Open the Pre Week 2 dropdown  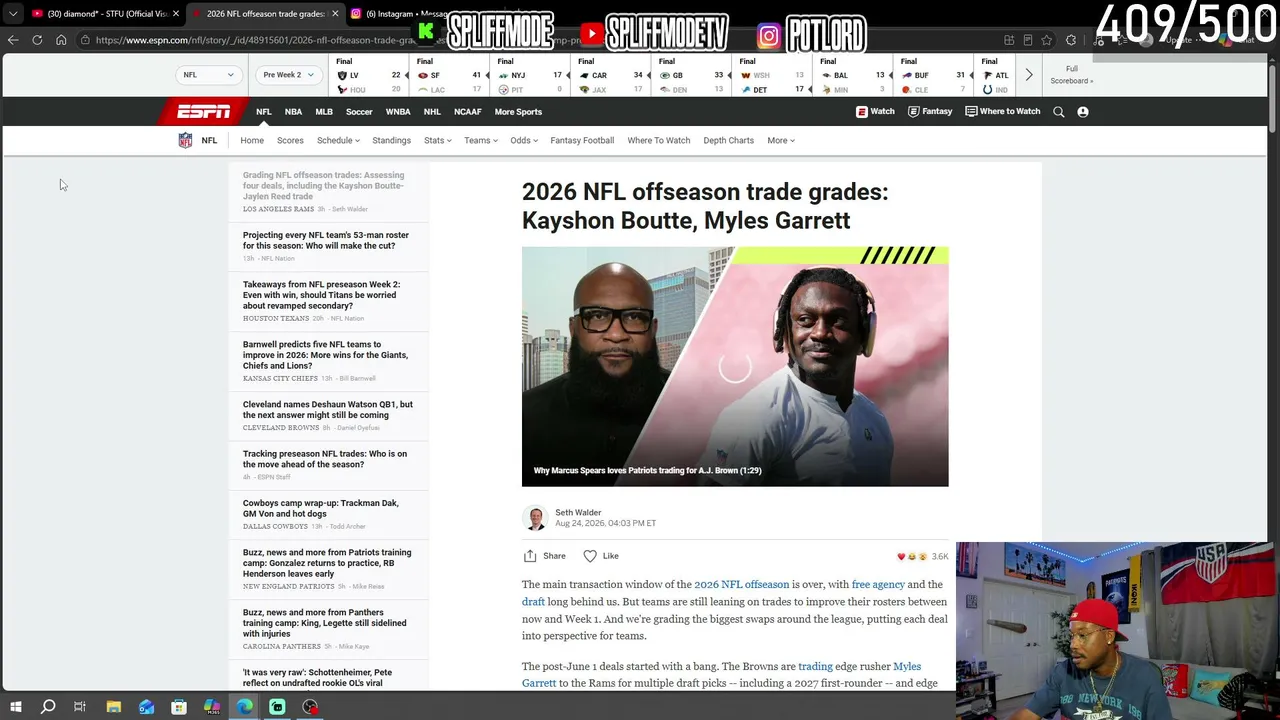(288, 75)
